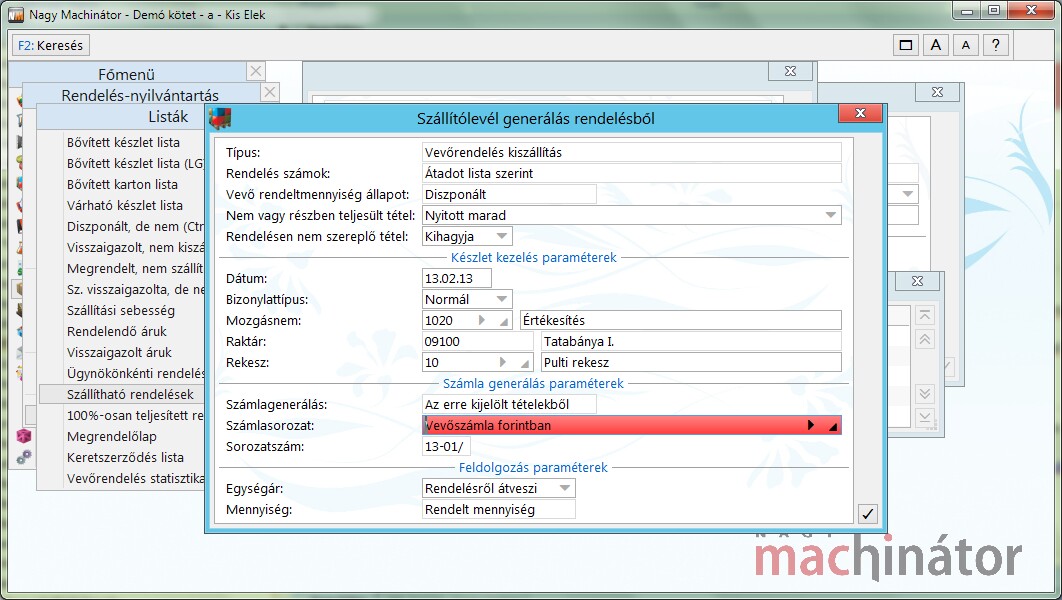Jump to top arrow in background list window
This screenshot has height=600, width=1062.
click(x=925, y=315)
